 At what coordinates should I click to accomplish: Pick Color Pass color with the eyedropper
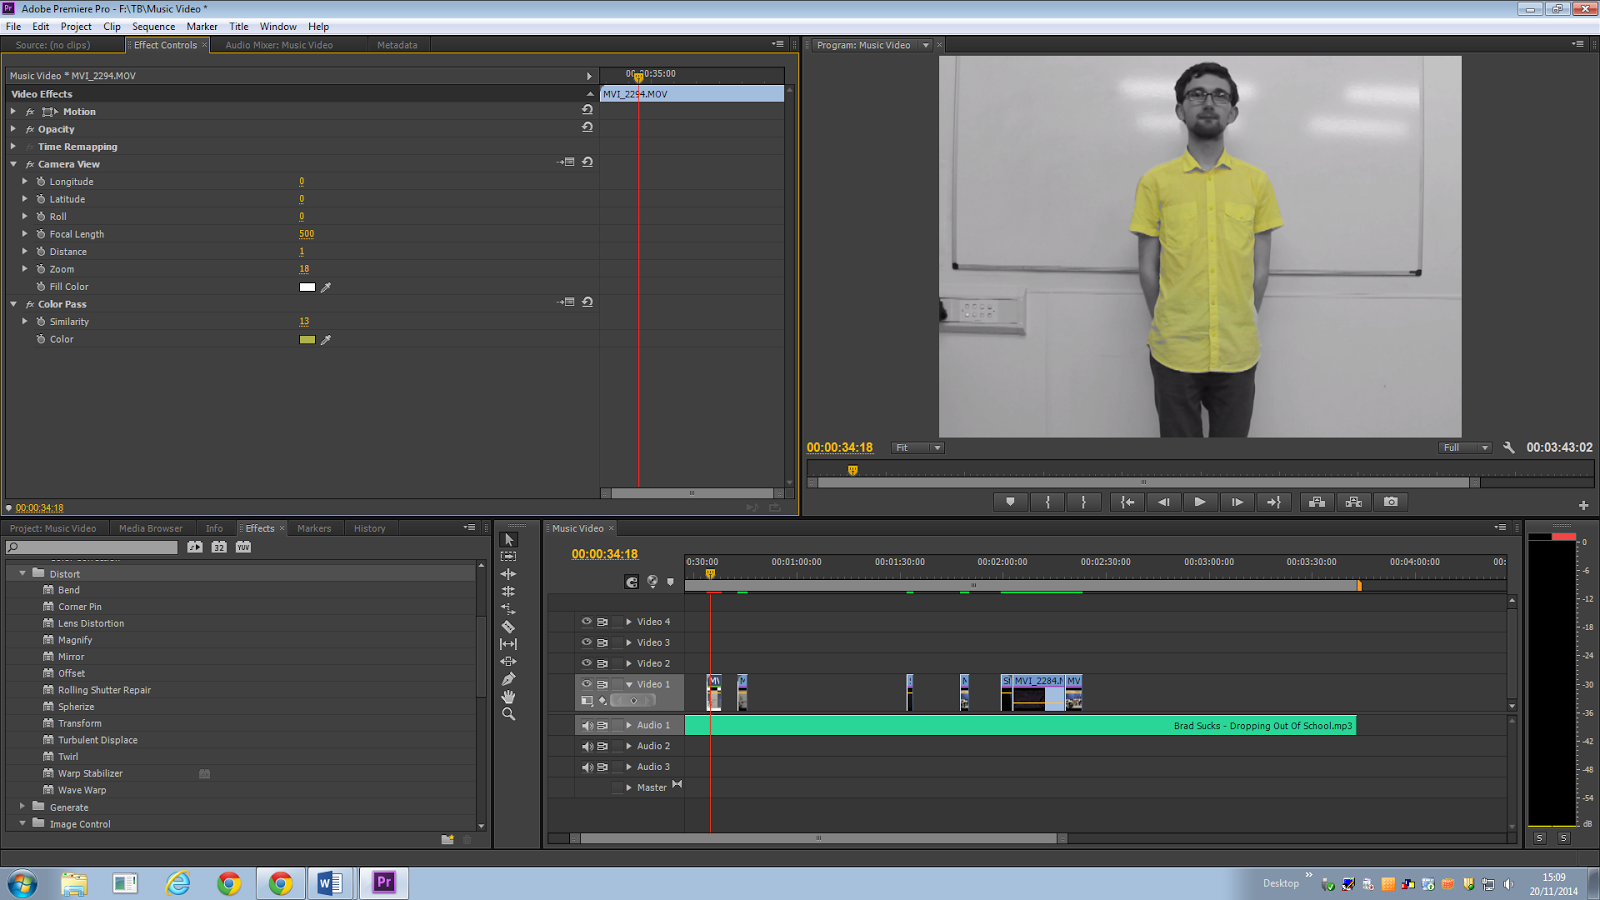pyautogui.click(x=326, y=340)
